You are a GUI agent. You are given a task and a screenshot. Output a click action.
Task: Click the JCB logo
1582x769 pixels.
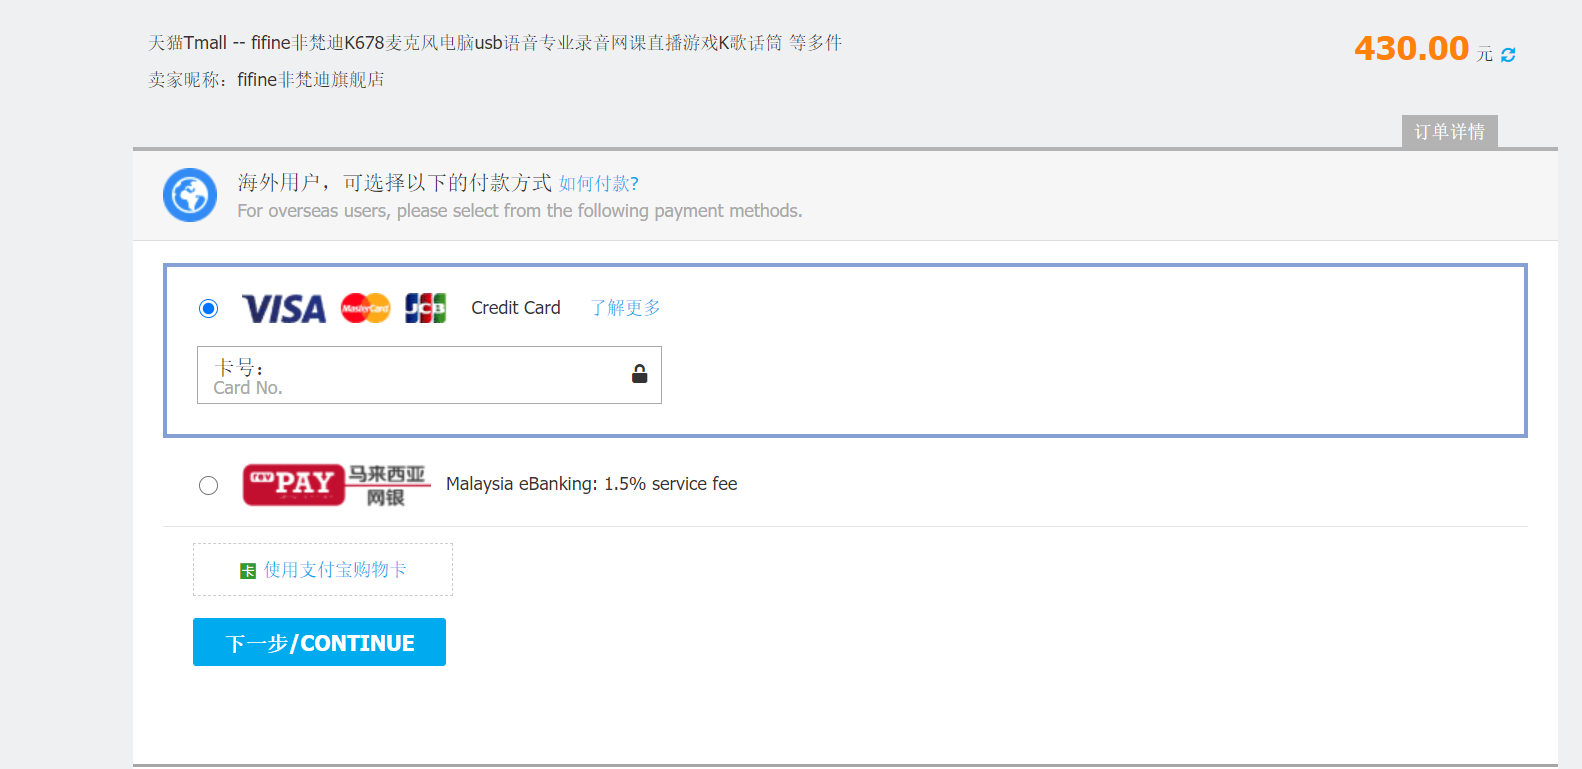[x=425, y=308]
